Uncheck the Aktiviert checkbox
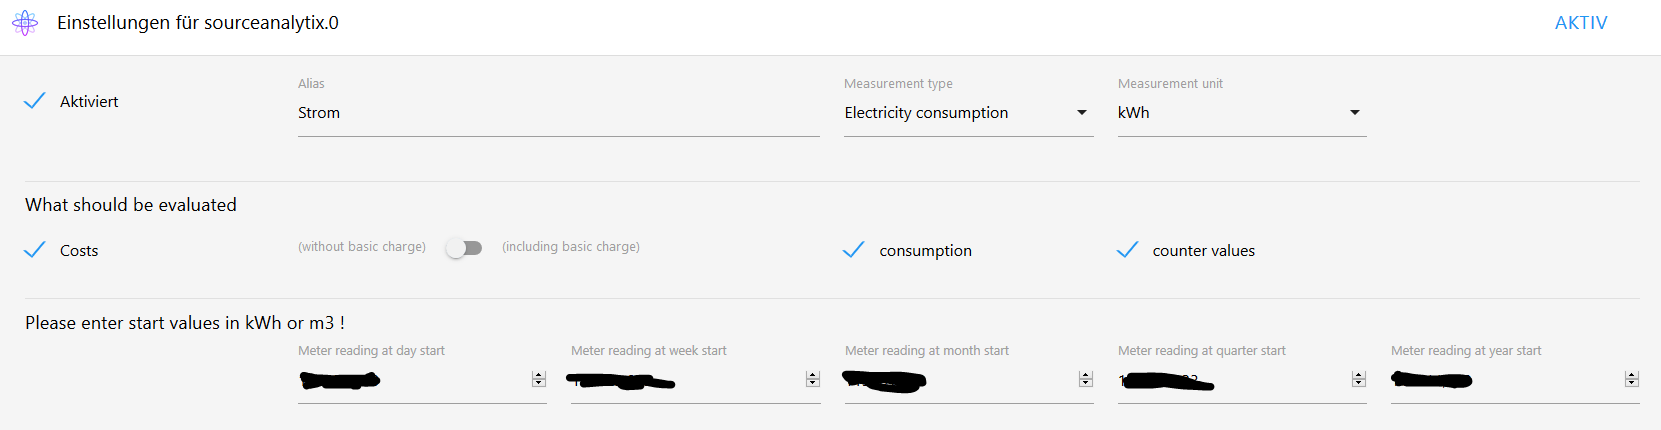Viewport: 1661px width, 430px height. pyautogui.click(x=35, y=101)
